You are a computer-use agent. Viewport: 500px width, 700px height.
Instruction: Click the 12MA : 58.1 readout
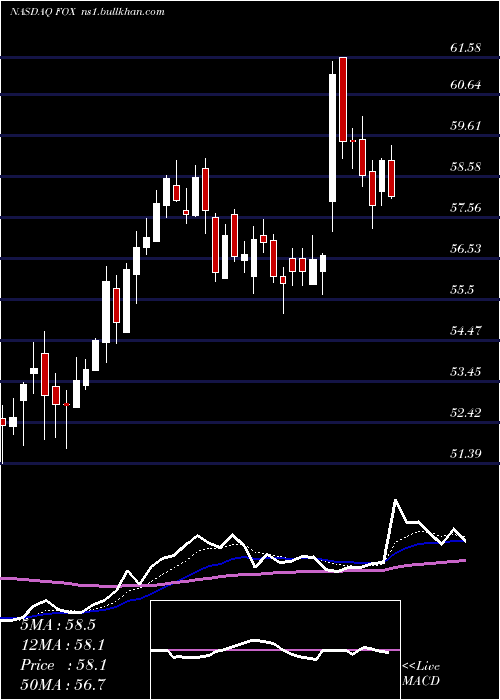click(63, 645)
